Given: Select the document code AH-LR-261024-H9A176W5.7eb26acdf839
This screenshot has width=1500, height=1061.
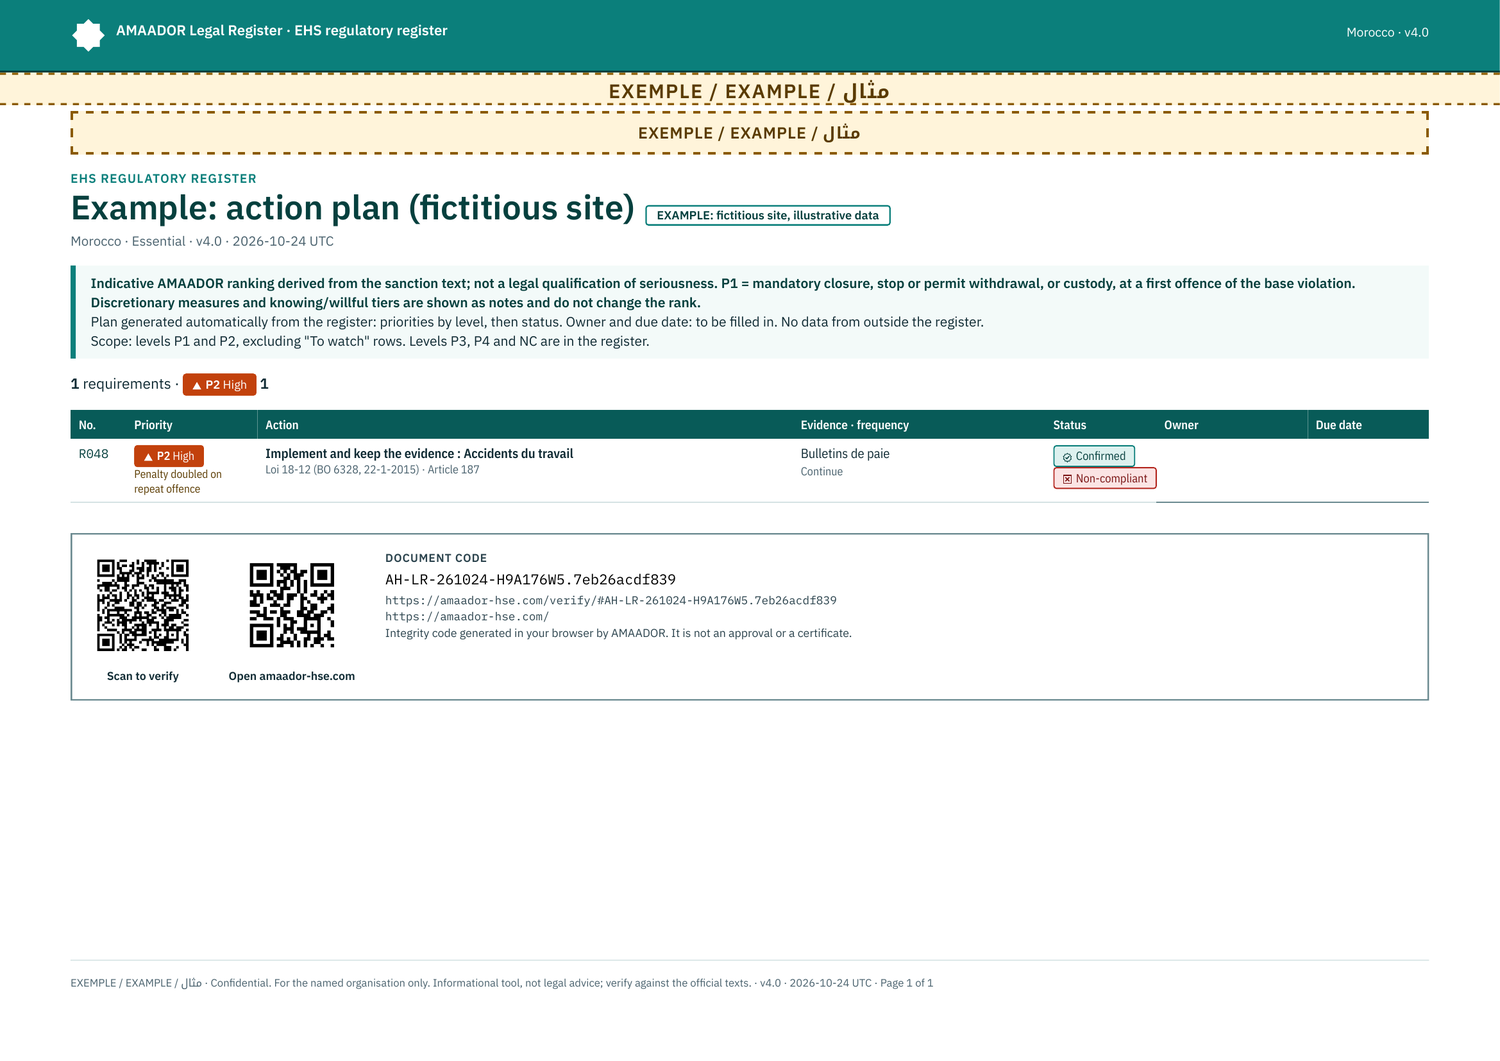Looking at the screenshot, I should tap(531, 580).
